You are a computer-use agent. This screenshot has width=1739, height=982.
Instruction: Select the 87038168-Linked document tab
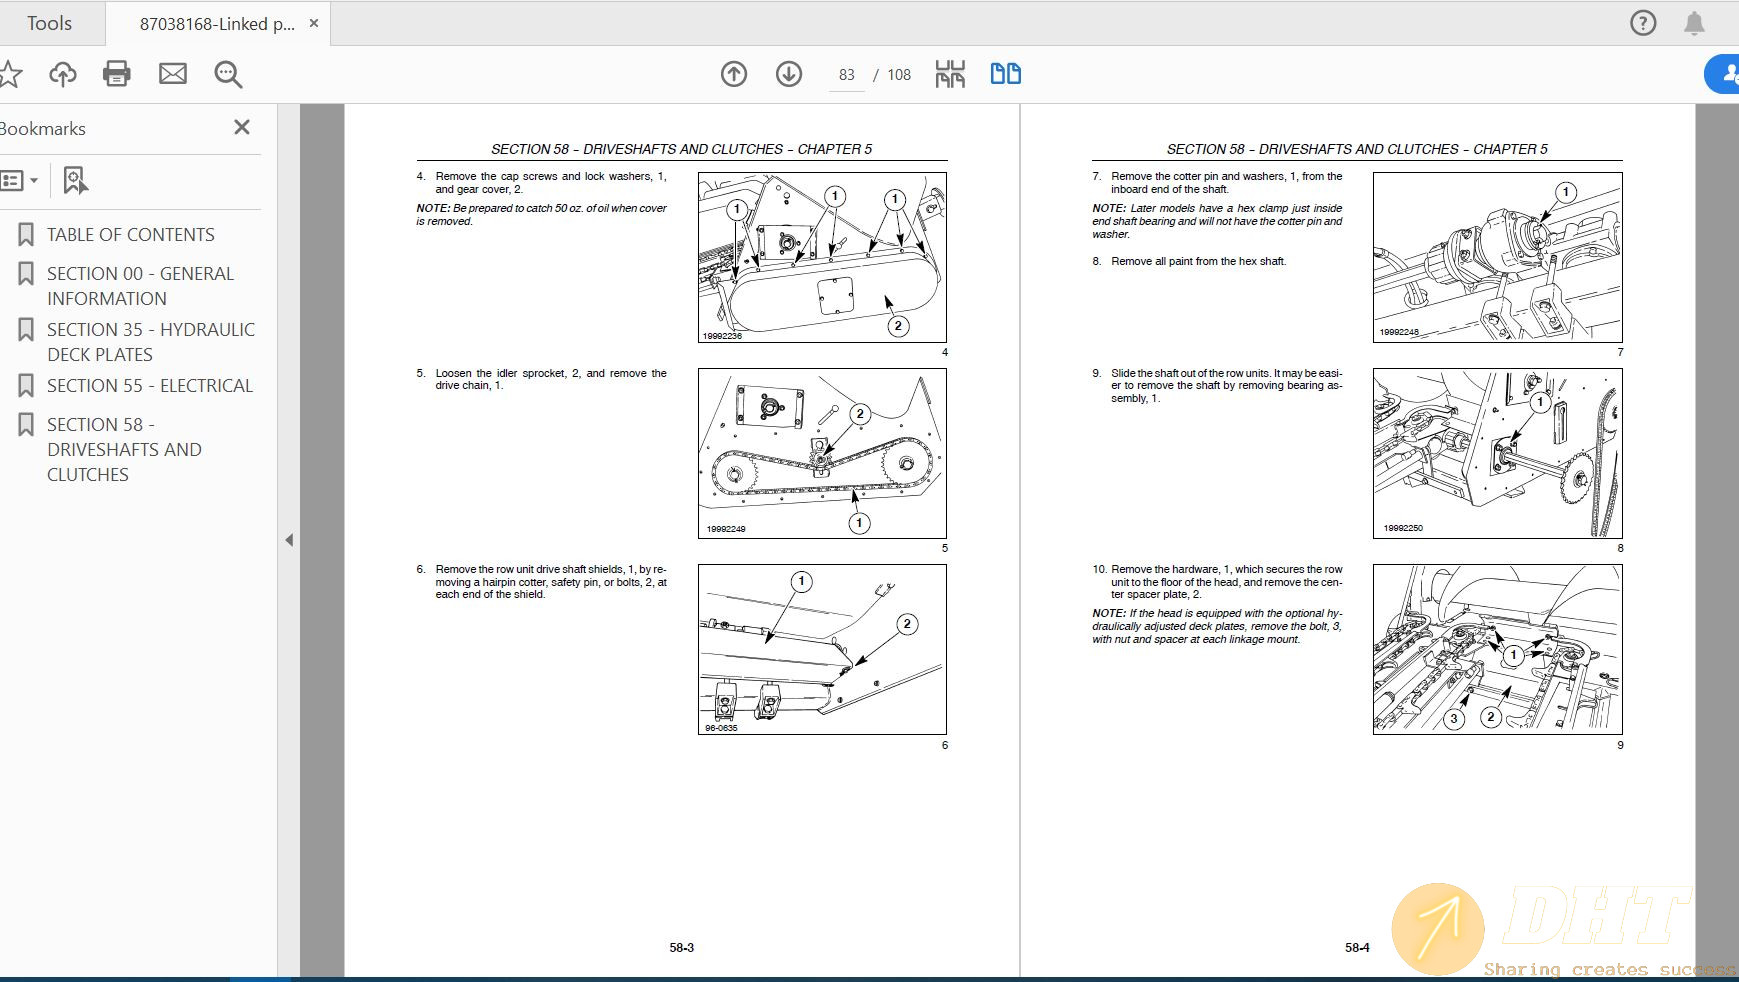216,24
